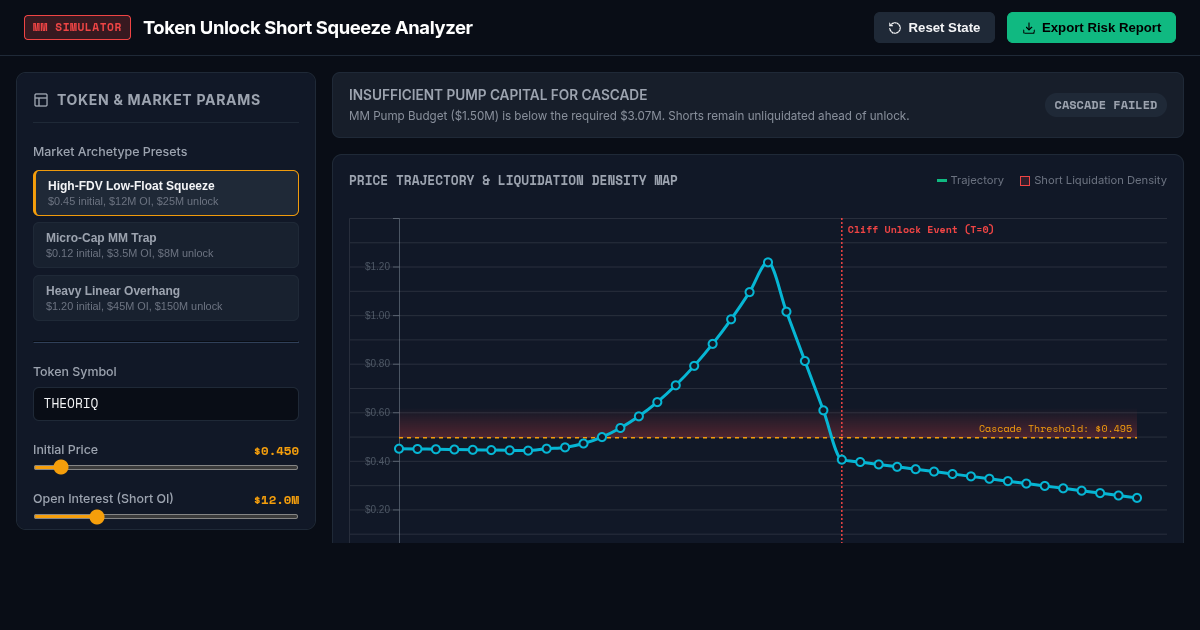Select the High-FDV Low-Float Squeeze preset
Viewport: 1200px width, 630px height.
pos(166,193)
